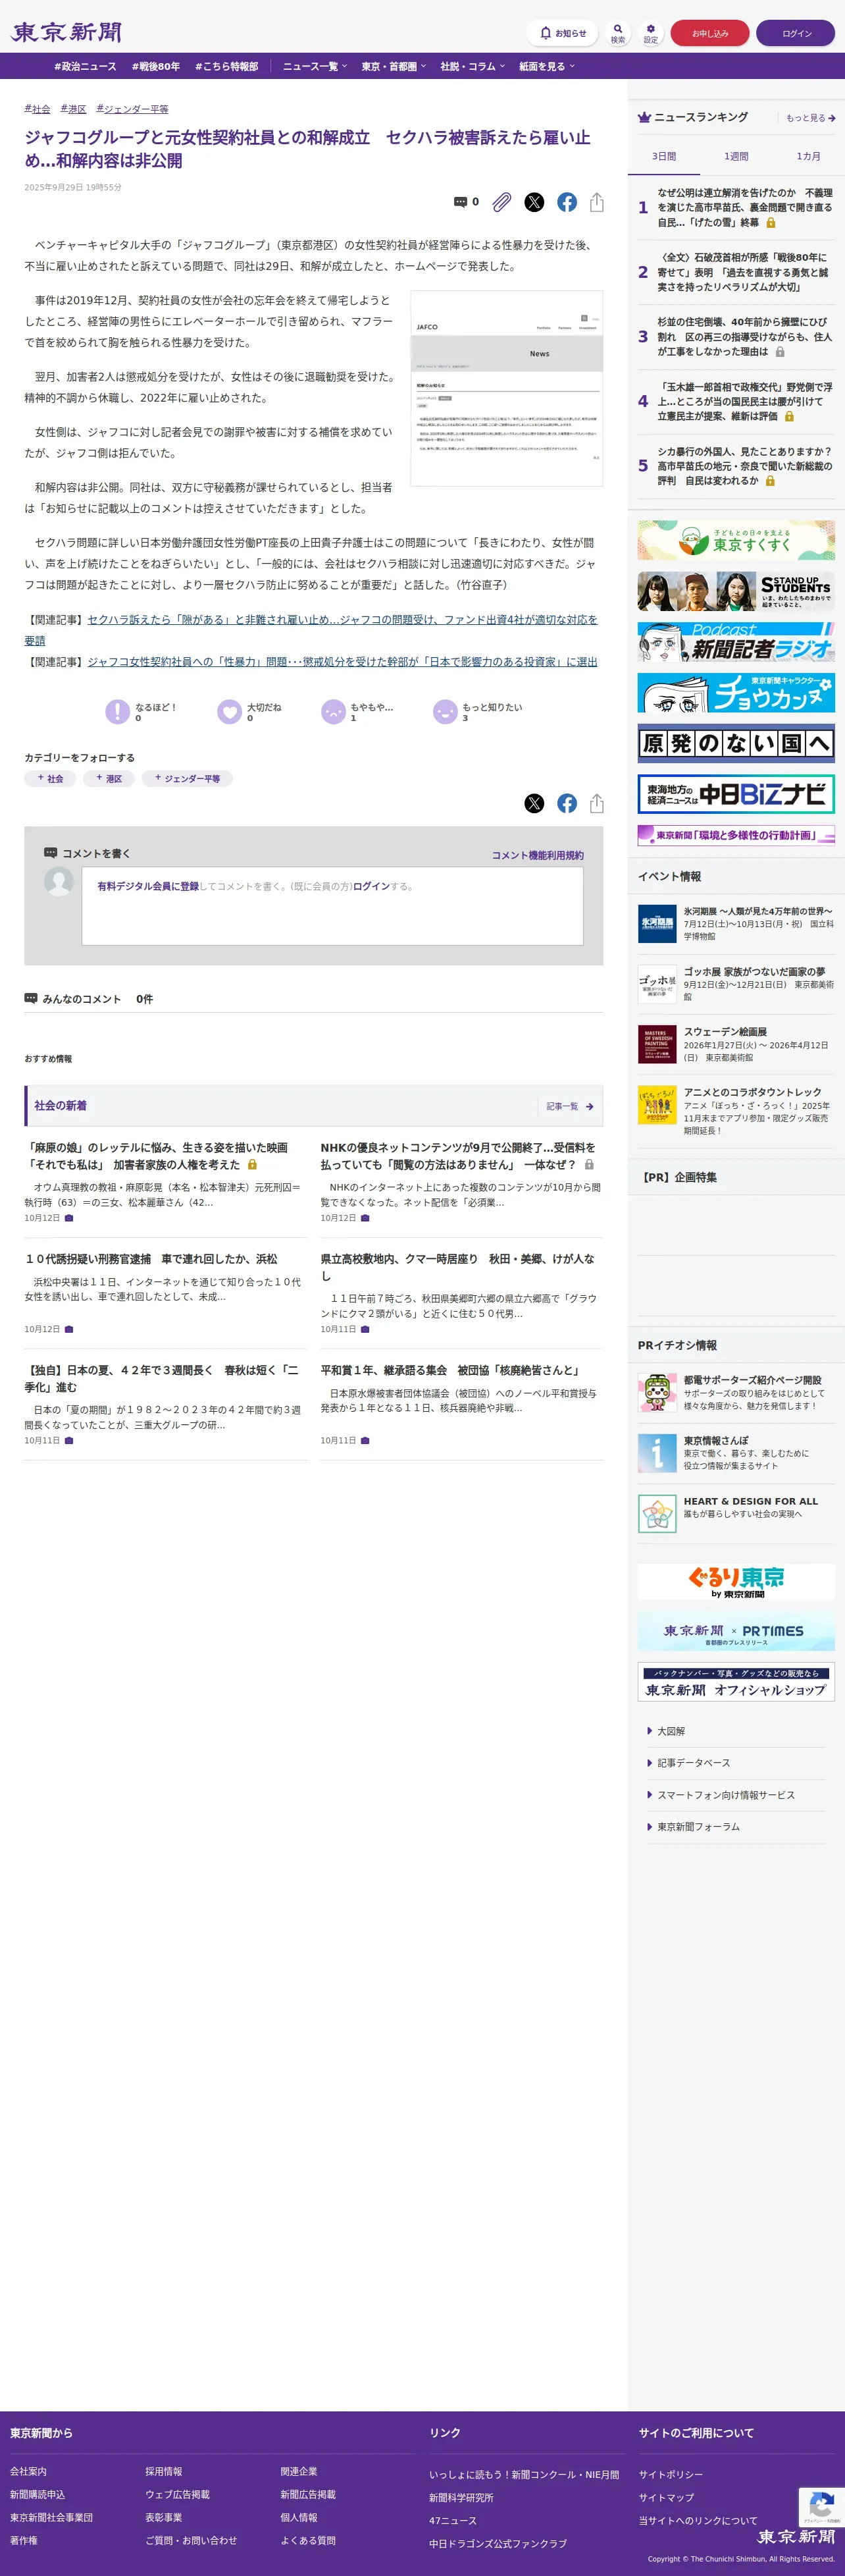845x2576 pixels.
Task: Follow the 港区 category
Action: pos(109,778)
